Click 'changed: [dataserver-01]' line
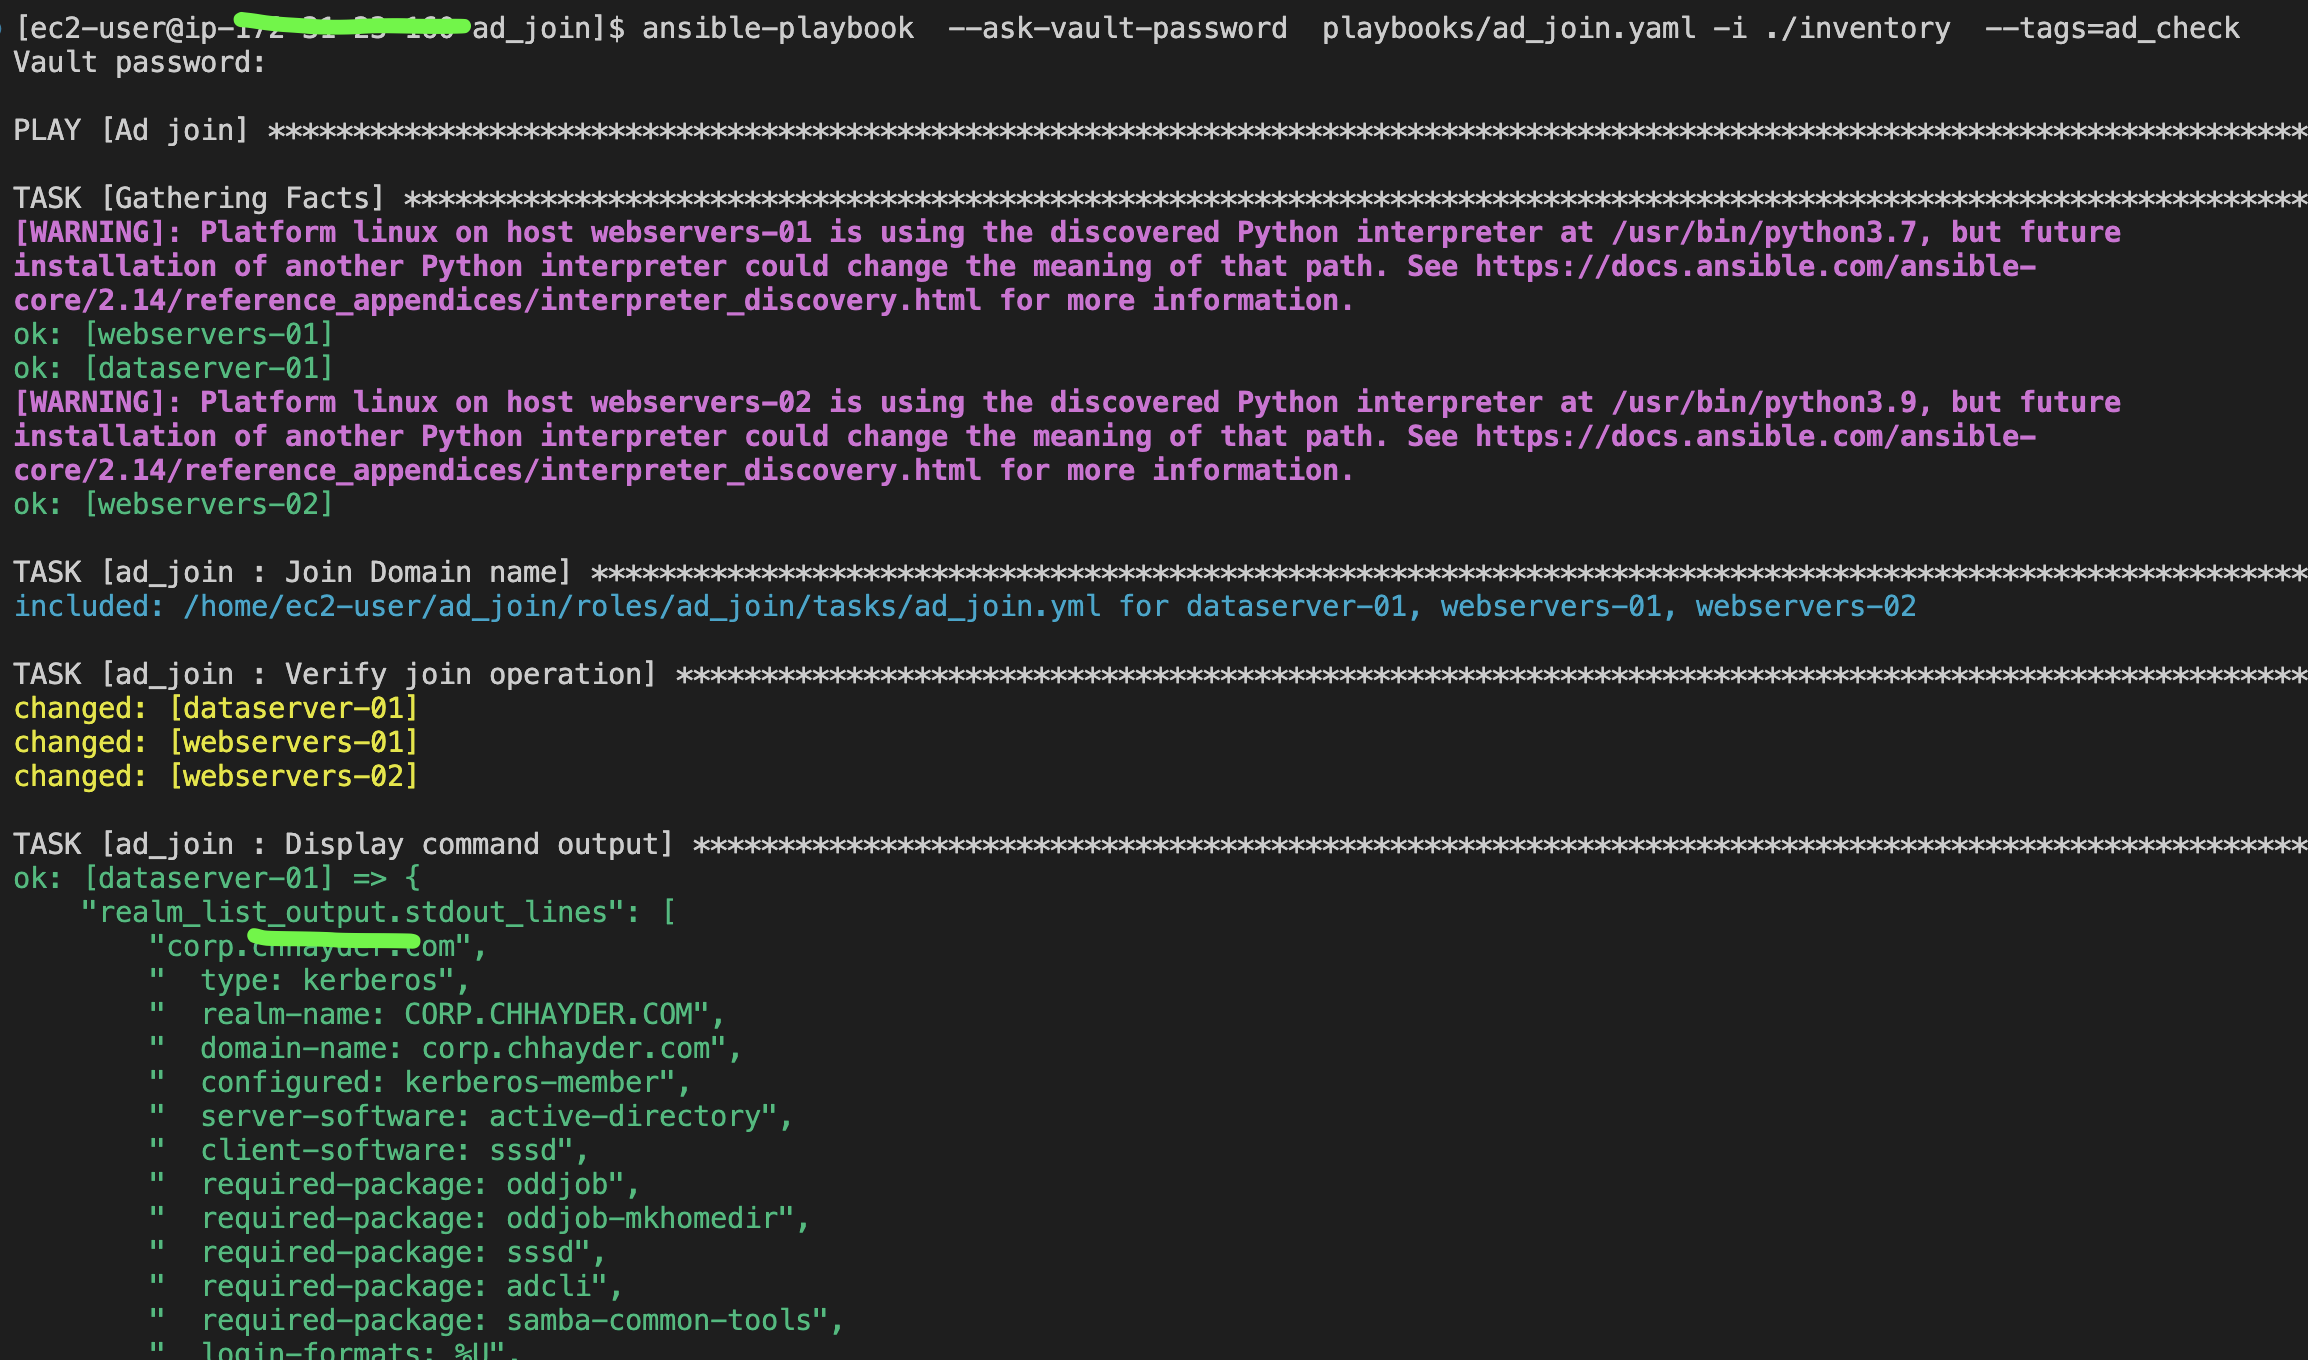Screen dimensions: 2308x1360 216,708
